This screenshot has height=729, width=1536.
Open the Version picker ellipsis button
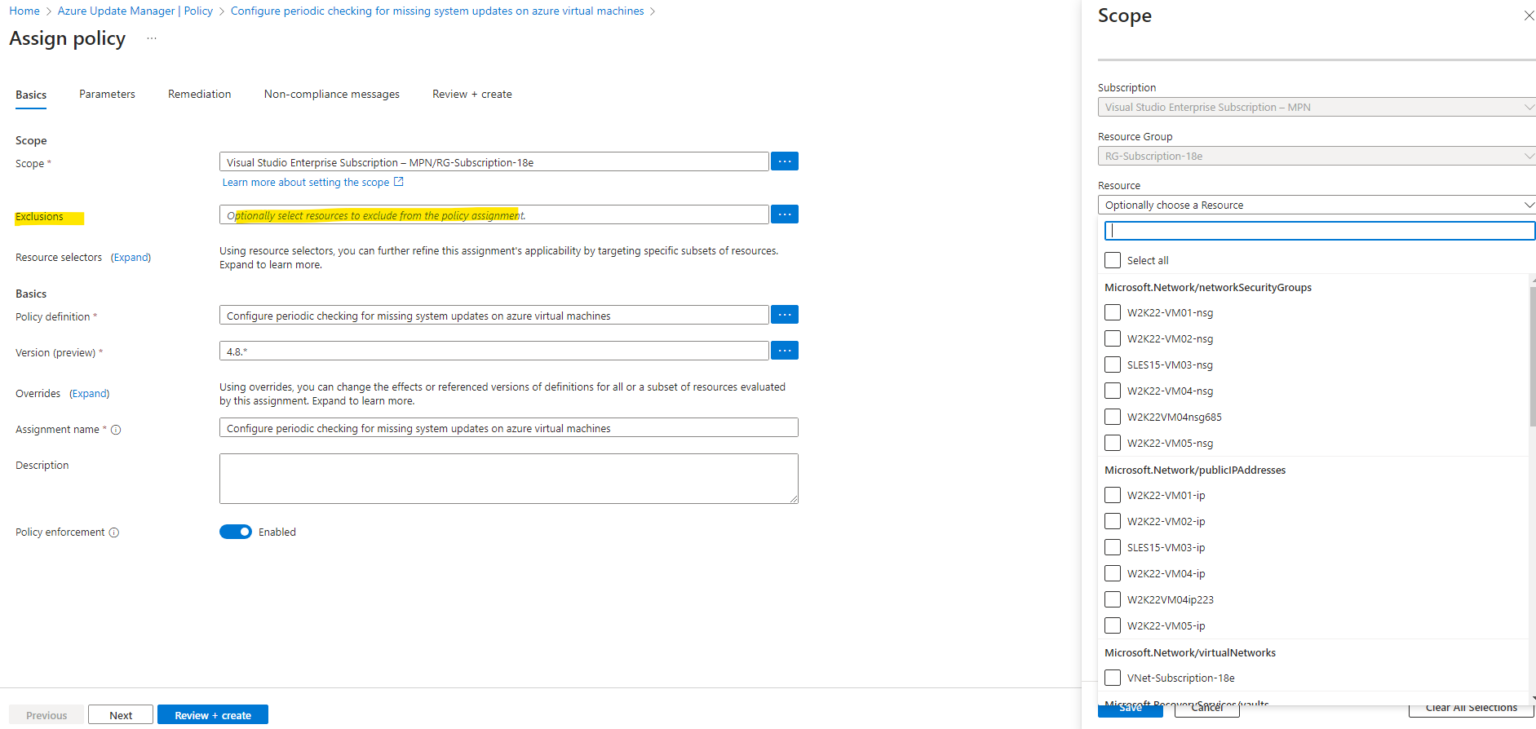pos(785,351)
